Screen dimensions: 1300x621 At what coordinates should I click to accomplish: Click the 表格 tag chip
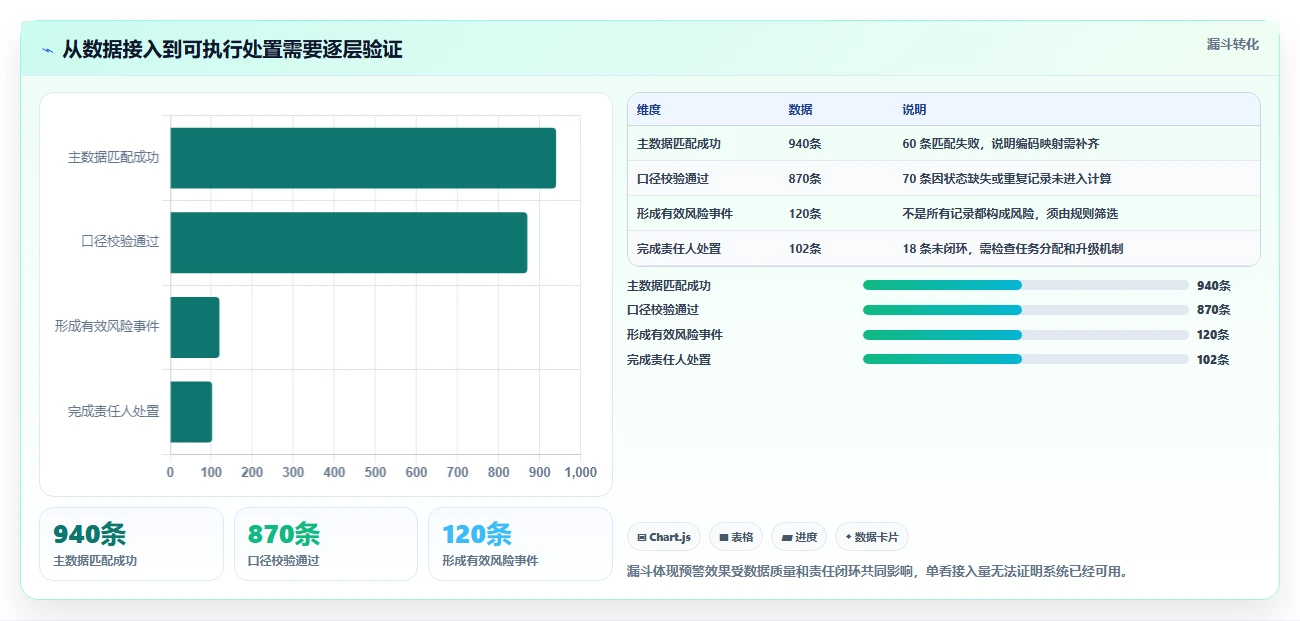pos(736,537)
